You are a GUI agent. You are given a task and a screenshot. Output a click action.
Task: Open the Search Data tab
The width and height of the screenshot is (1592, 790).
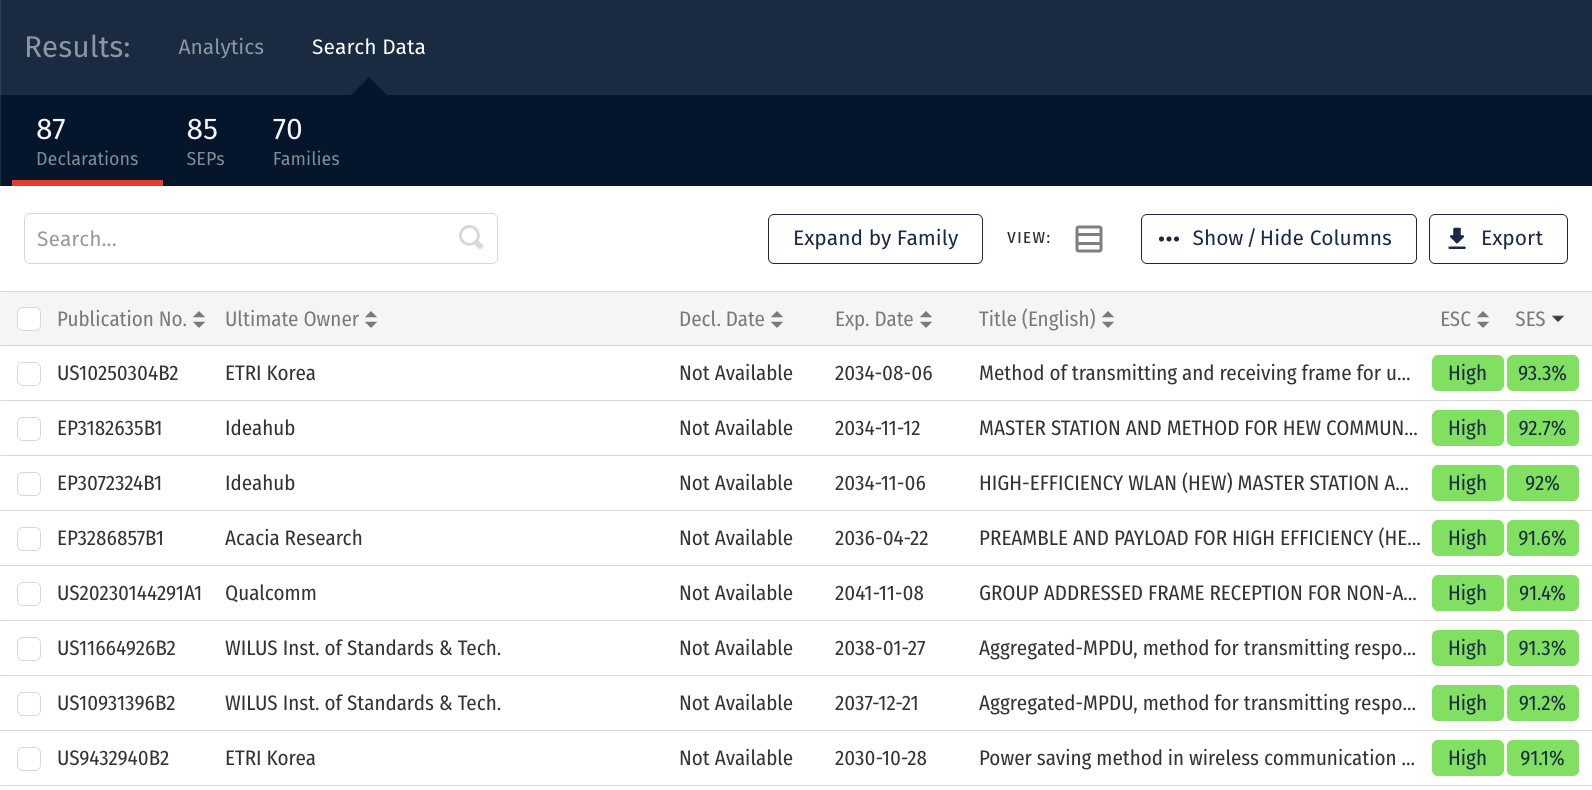pyautogui.click(x=368, y=47)
